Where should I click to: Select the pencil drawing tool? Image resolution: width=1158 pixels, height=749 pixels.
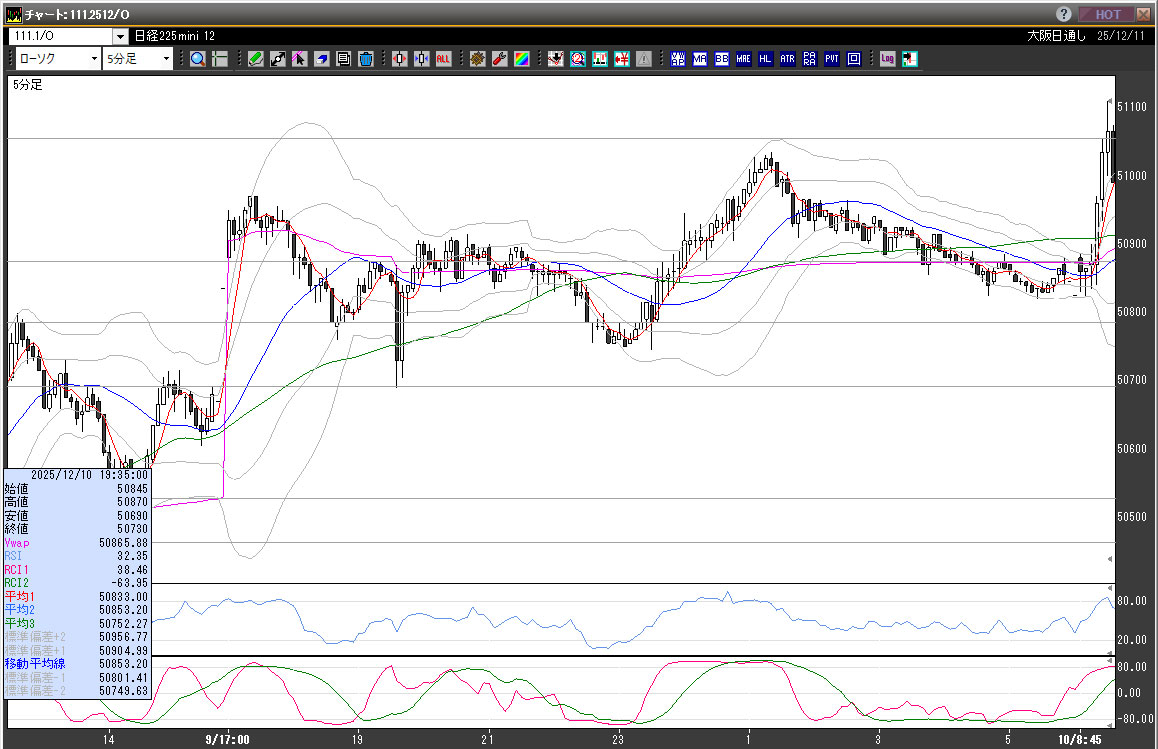(255, 59)
